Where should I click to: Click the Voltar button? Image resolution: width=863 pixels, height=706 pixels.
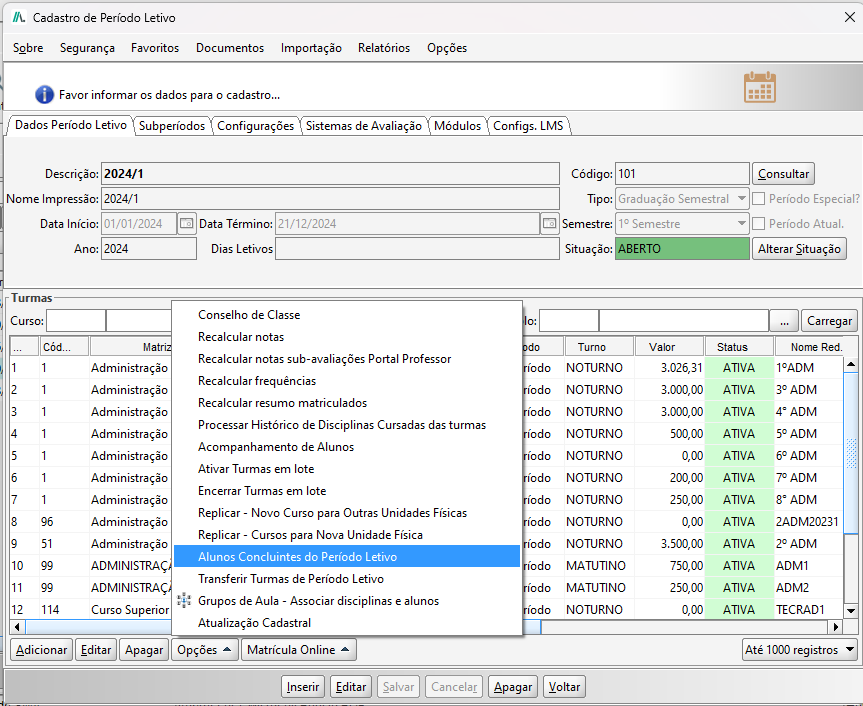[x=564, y=687]
